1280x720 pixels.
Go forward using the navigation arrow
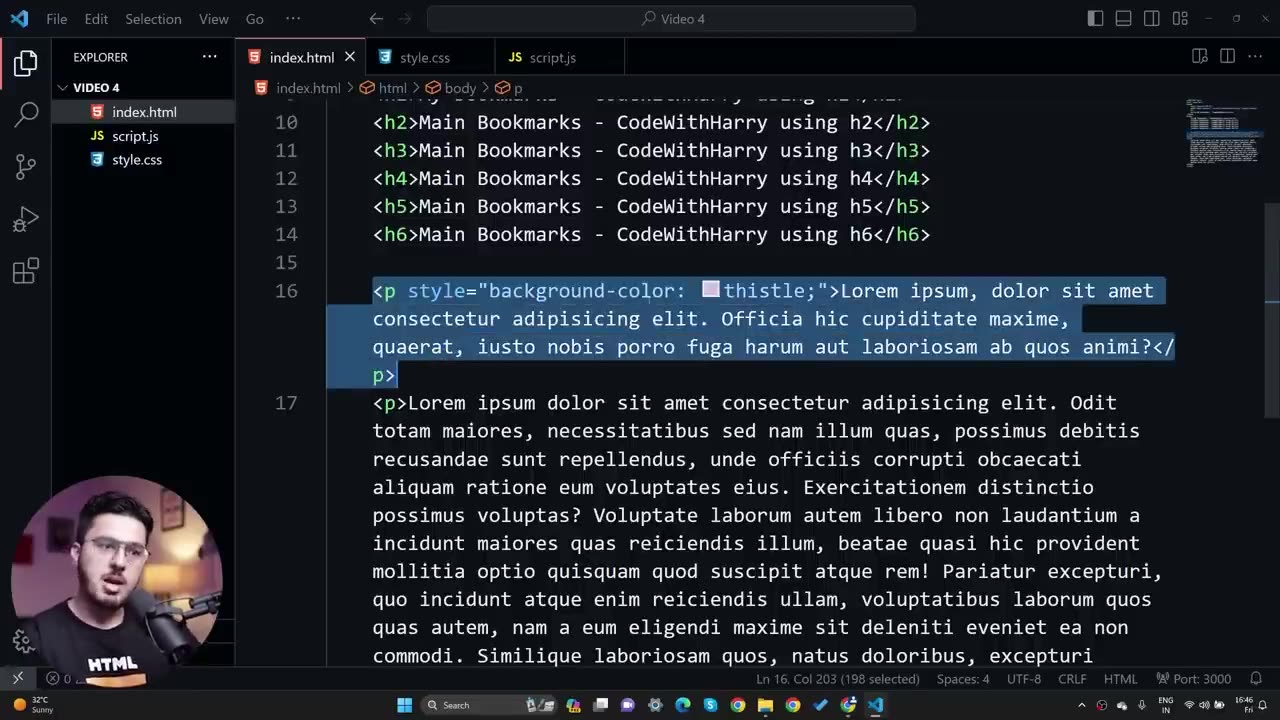pos(404,19)
